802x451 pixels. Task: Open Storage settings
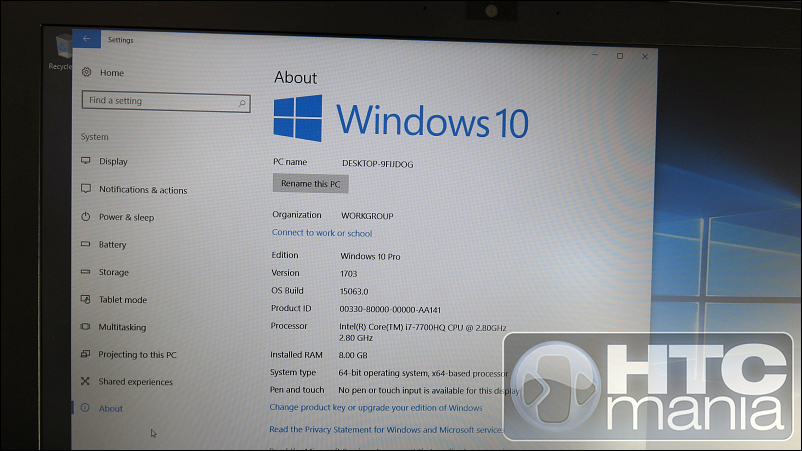(114, 273)
